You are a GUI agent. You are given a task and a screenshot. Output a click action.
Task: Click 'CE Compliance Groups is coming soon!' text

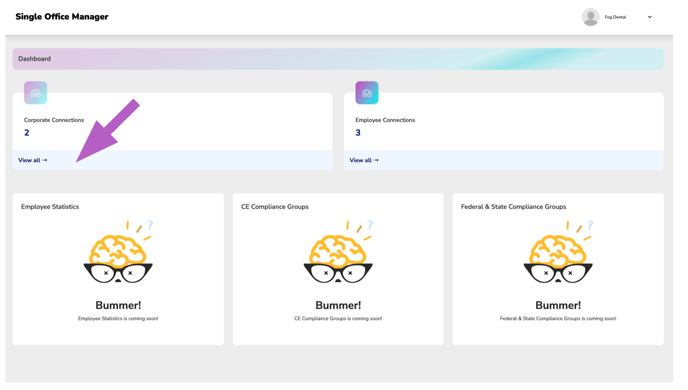[338, 318]
